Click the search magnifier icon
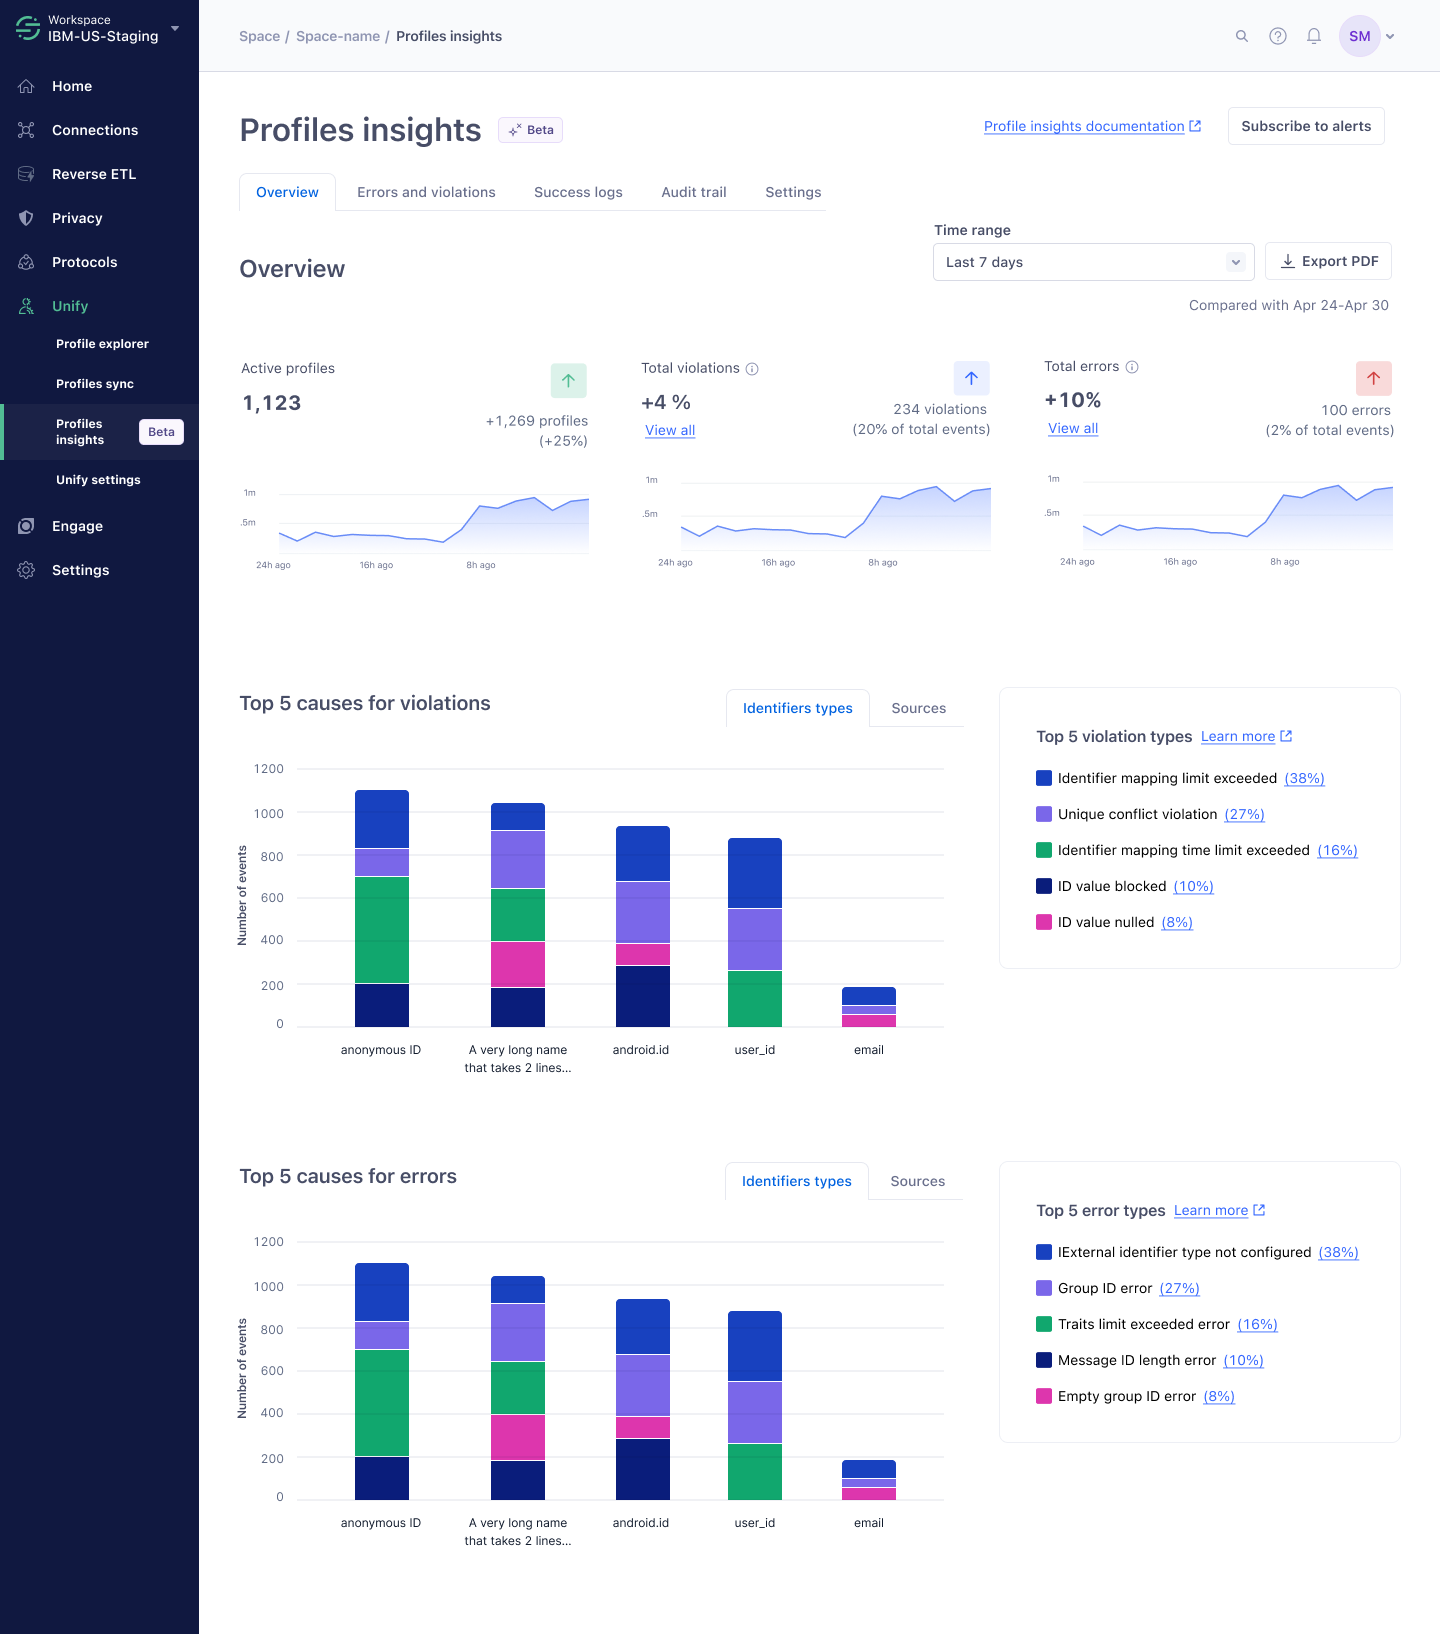Viewport: 1440px width, 1634px height. pyautogui.click(x=1242, y=36)
